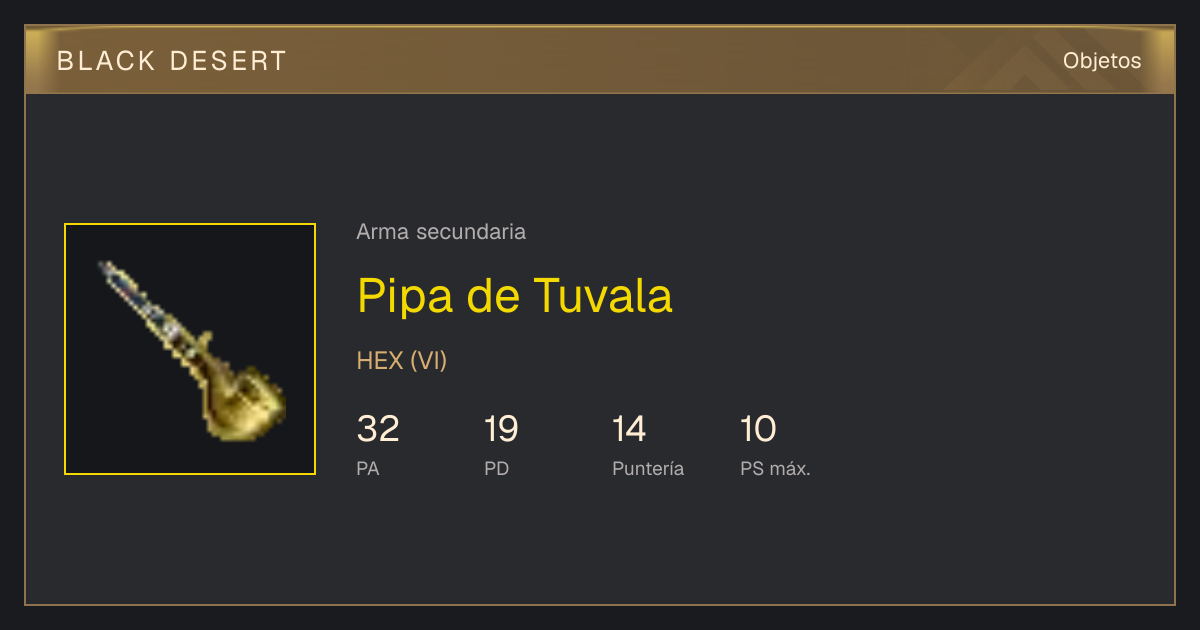Select the PS máx. stat label
The height and width of the screenshot is (630, 1200).
(775, 468)
